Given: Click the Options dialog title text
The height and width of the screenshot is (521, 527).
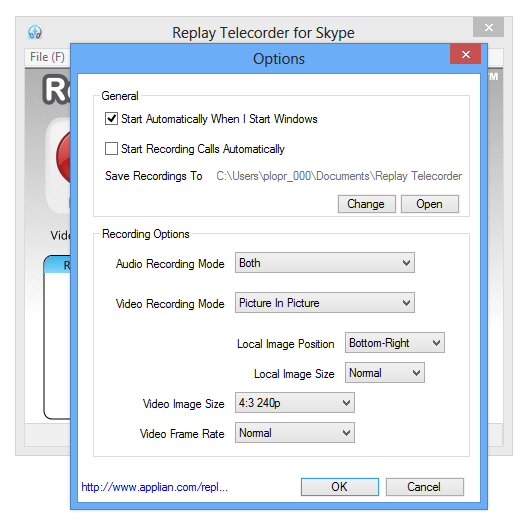Looking at the screenshot, I should 279,59.
